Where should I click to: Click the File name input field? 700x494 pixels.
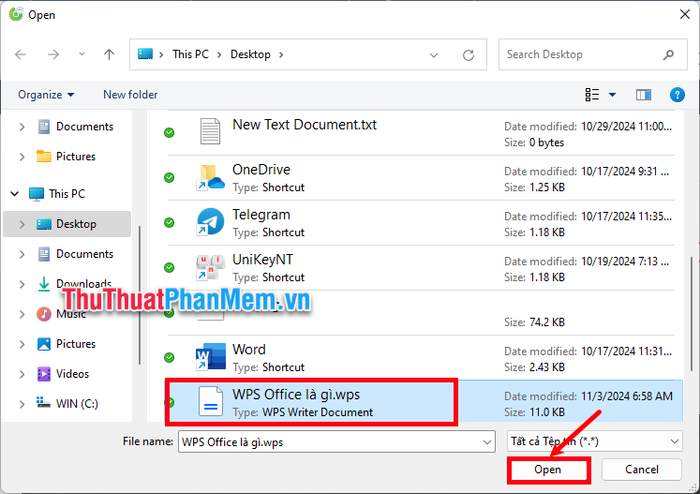coord(337,442)
